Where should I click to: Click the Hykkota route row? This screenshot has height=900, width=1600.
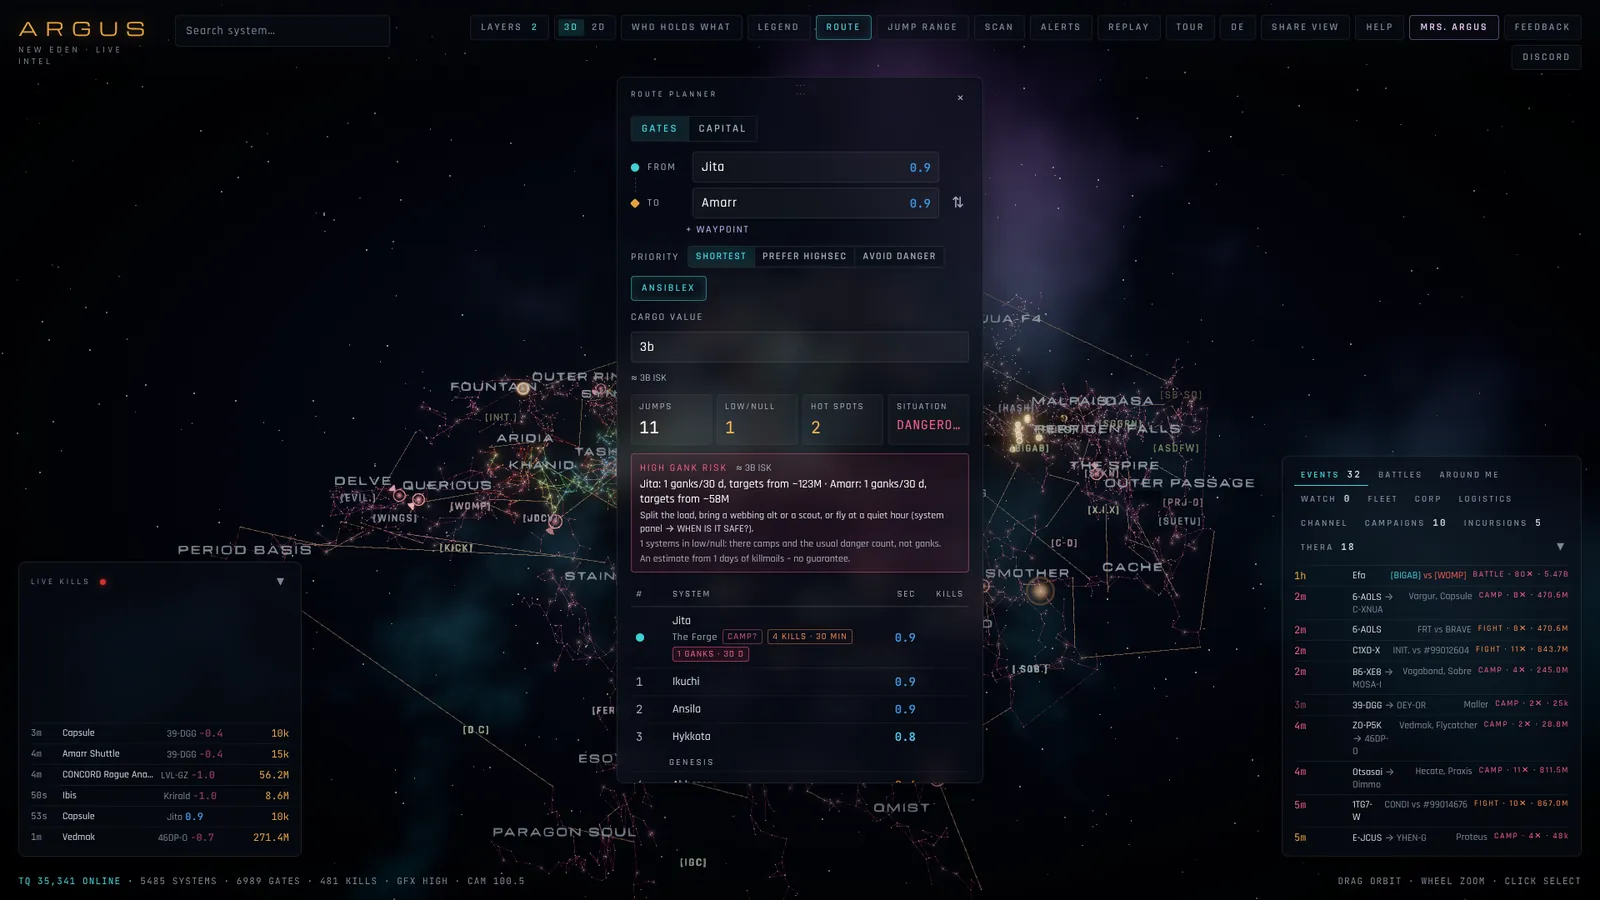click(x=800, y=737)
